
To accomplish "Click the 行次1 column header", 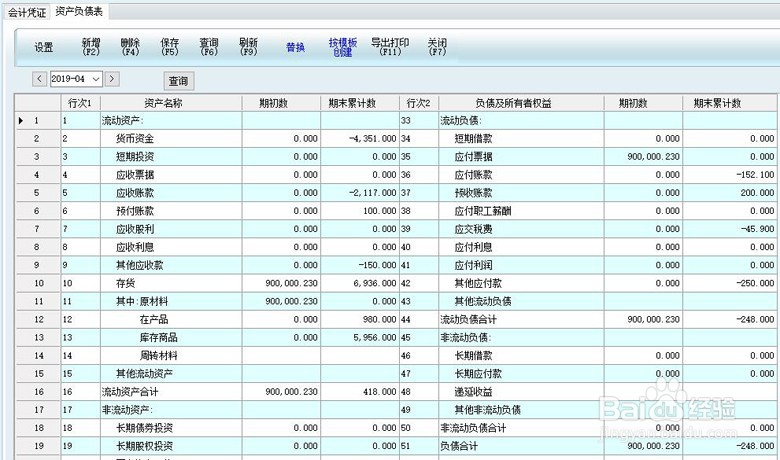I will (x=80, y=103).
